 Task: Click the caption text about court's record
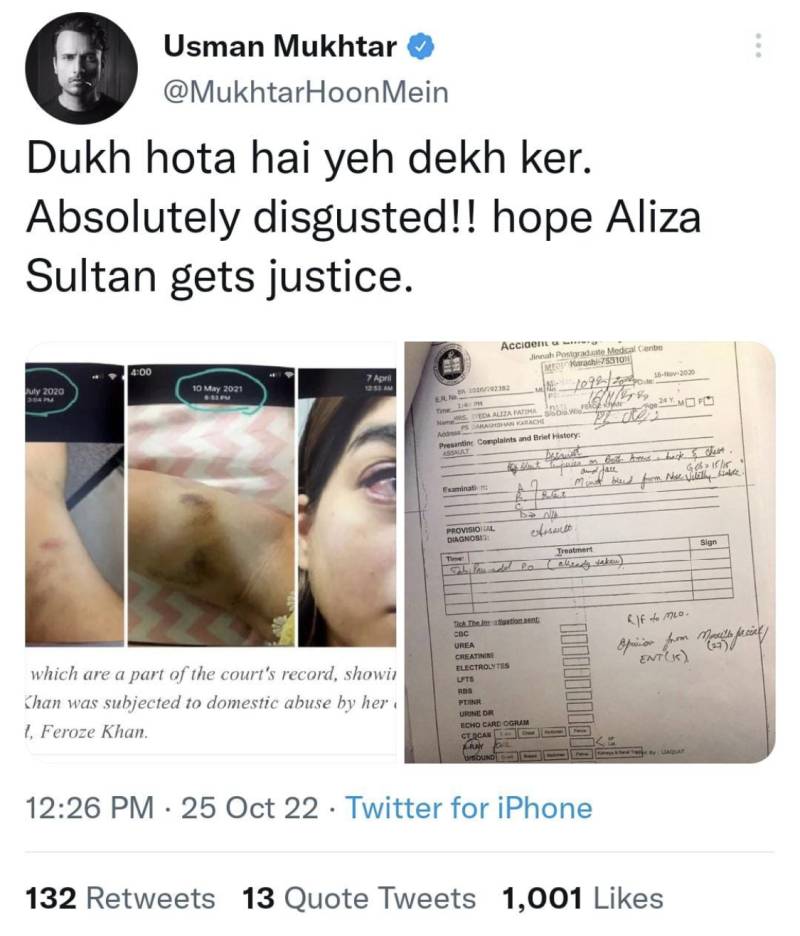(x=211, y=703)
